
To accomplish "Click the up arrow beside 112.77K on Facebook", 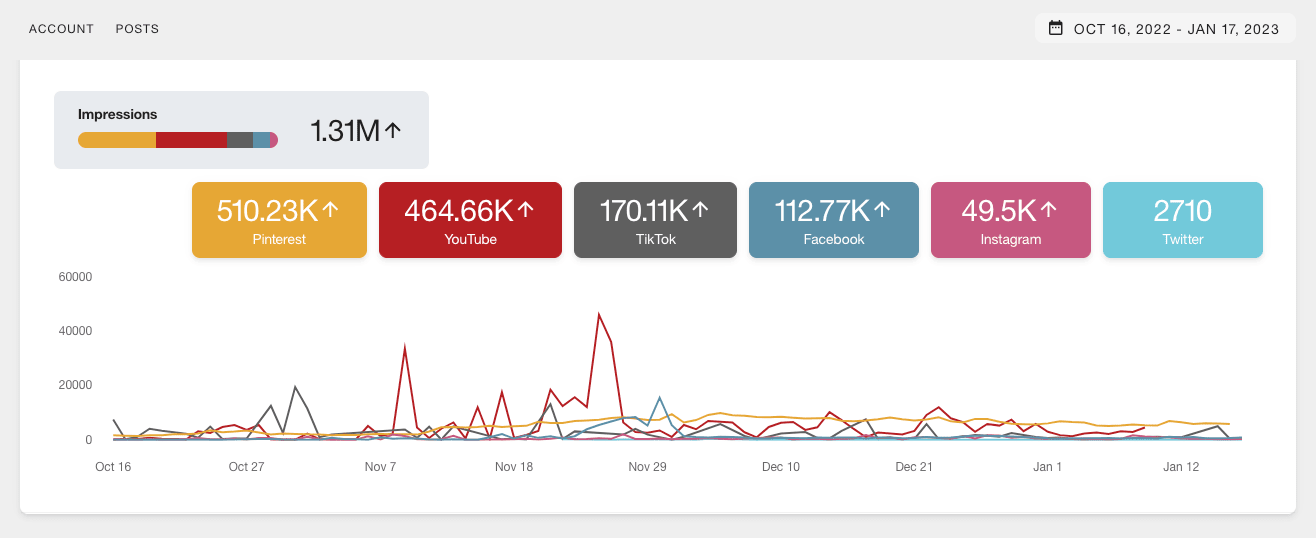I will (883, 210).
